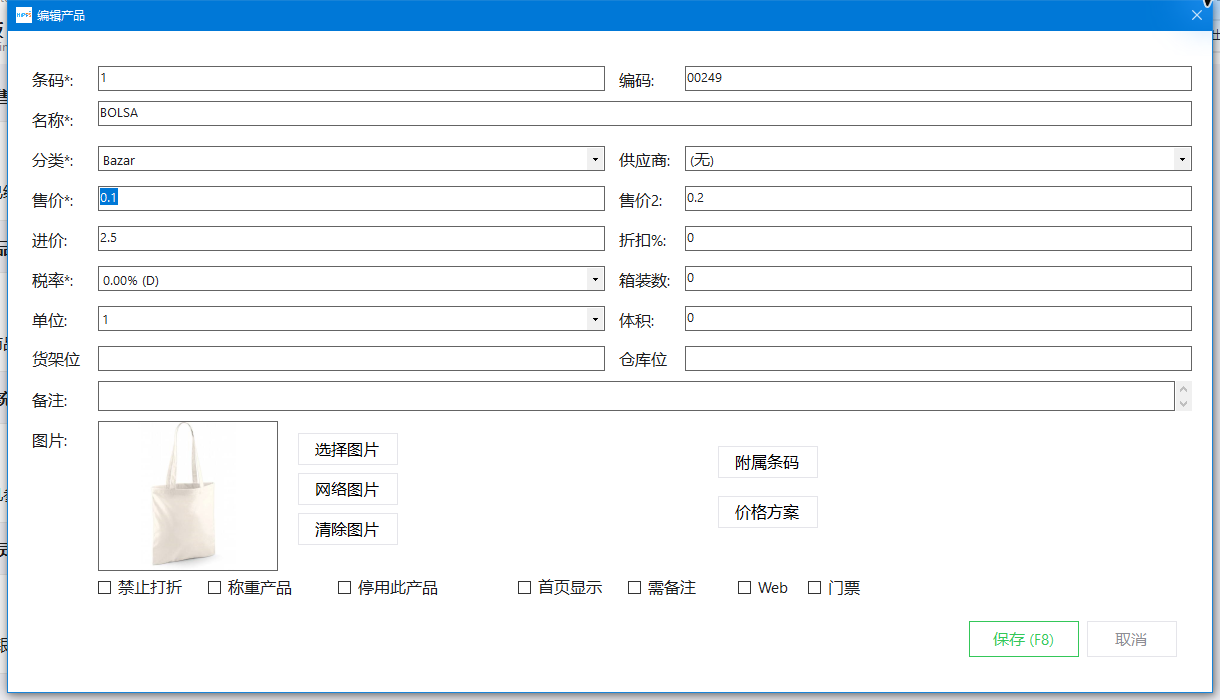Click the empty 货架位 field
The image size is (1220, 700).
tap(351, 359)
